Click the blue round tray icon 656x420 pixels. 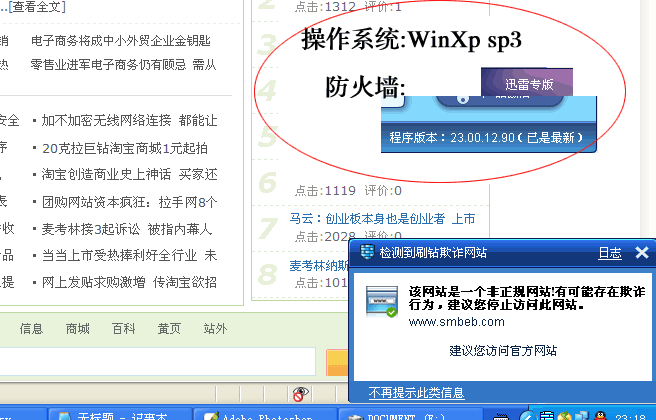point(528,416)
